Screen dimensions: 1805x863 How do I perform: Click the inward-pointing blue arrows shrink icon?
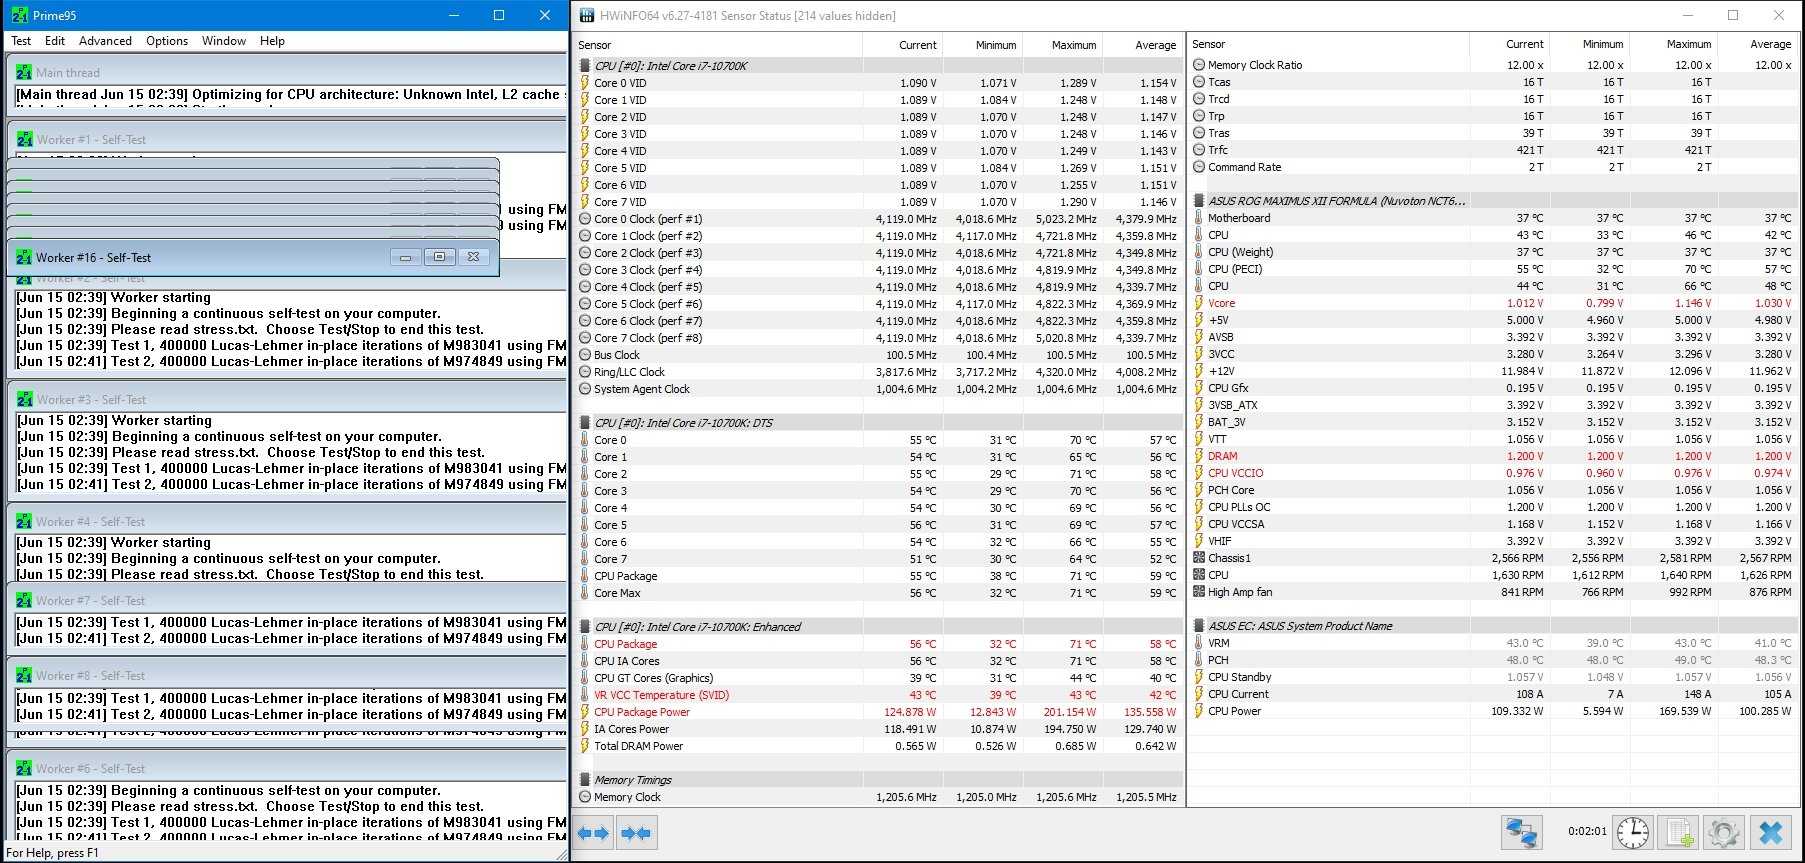[x=636, y=833]
